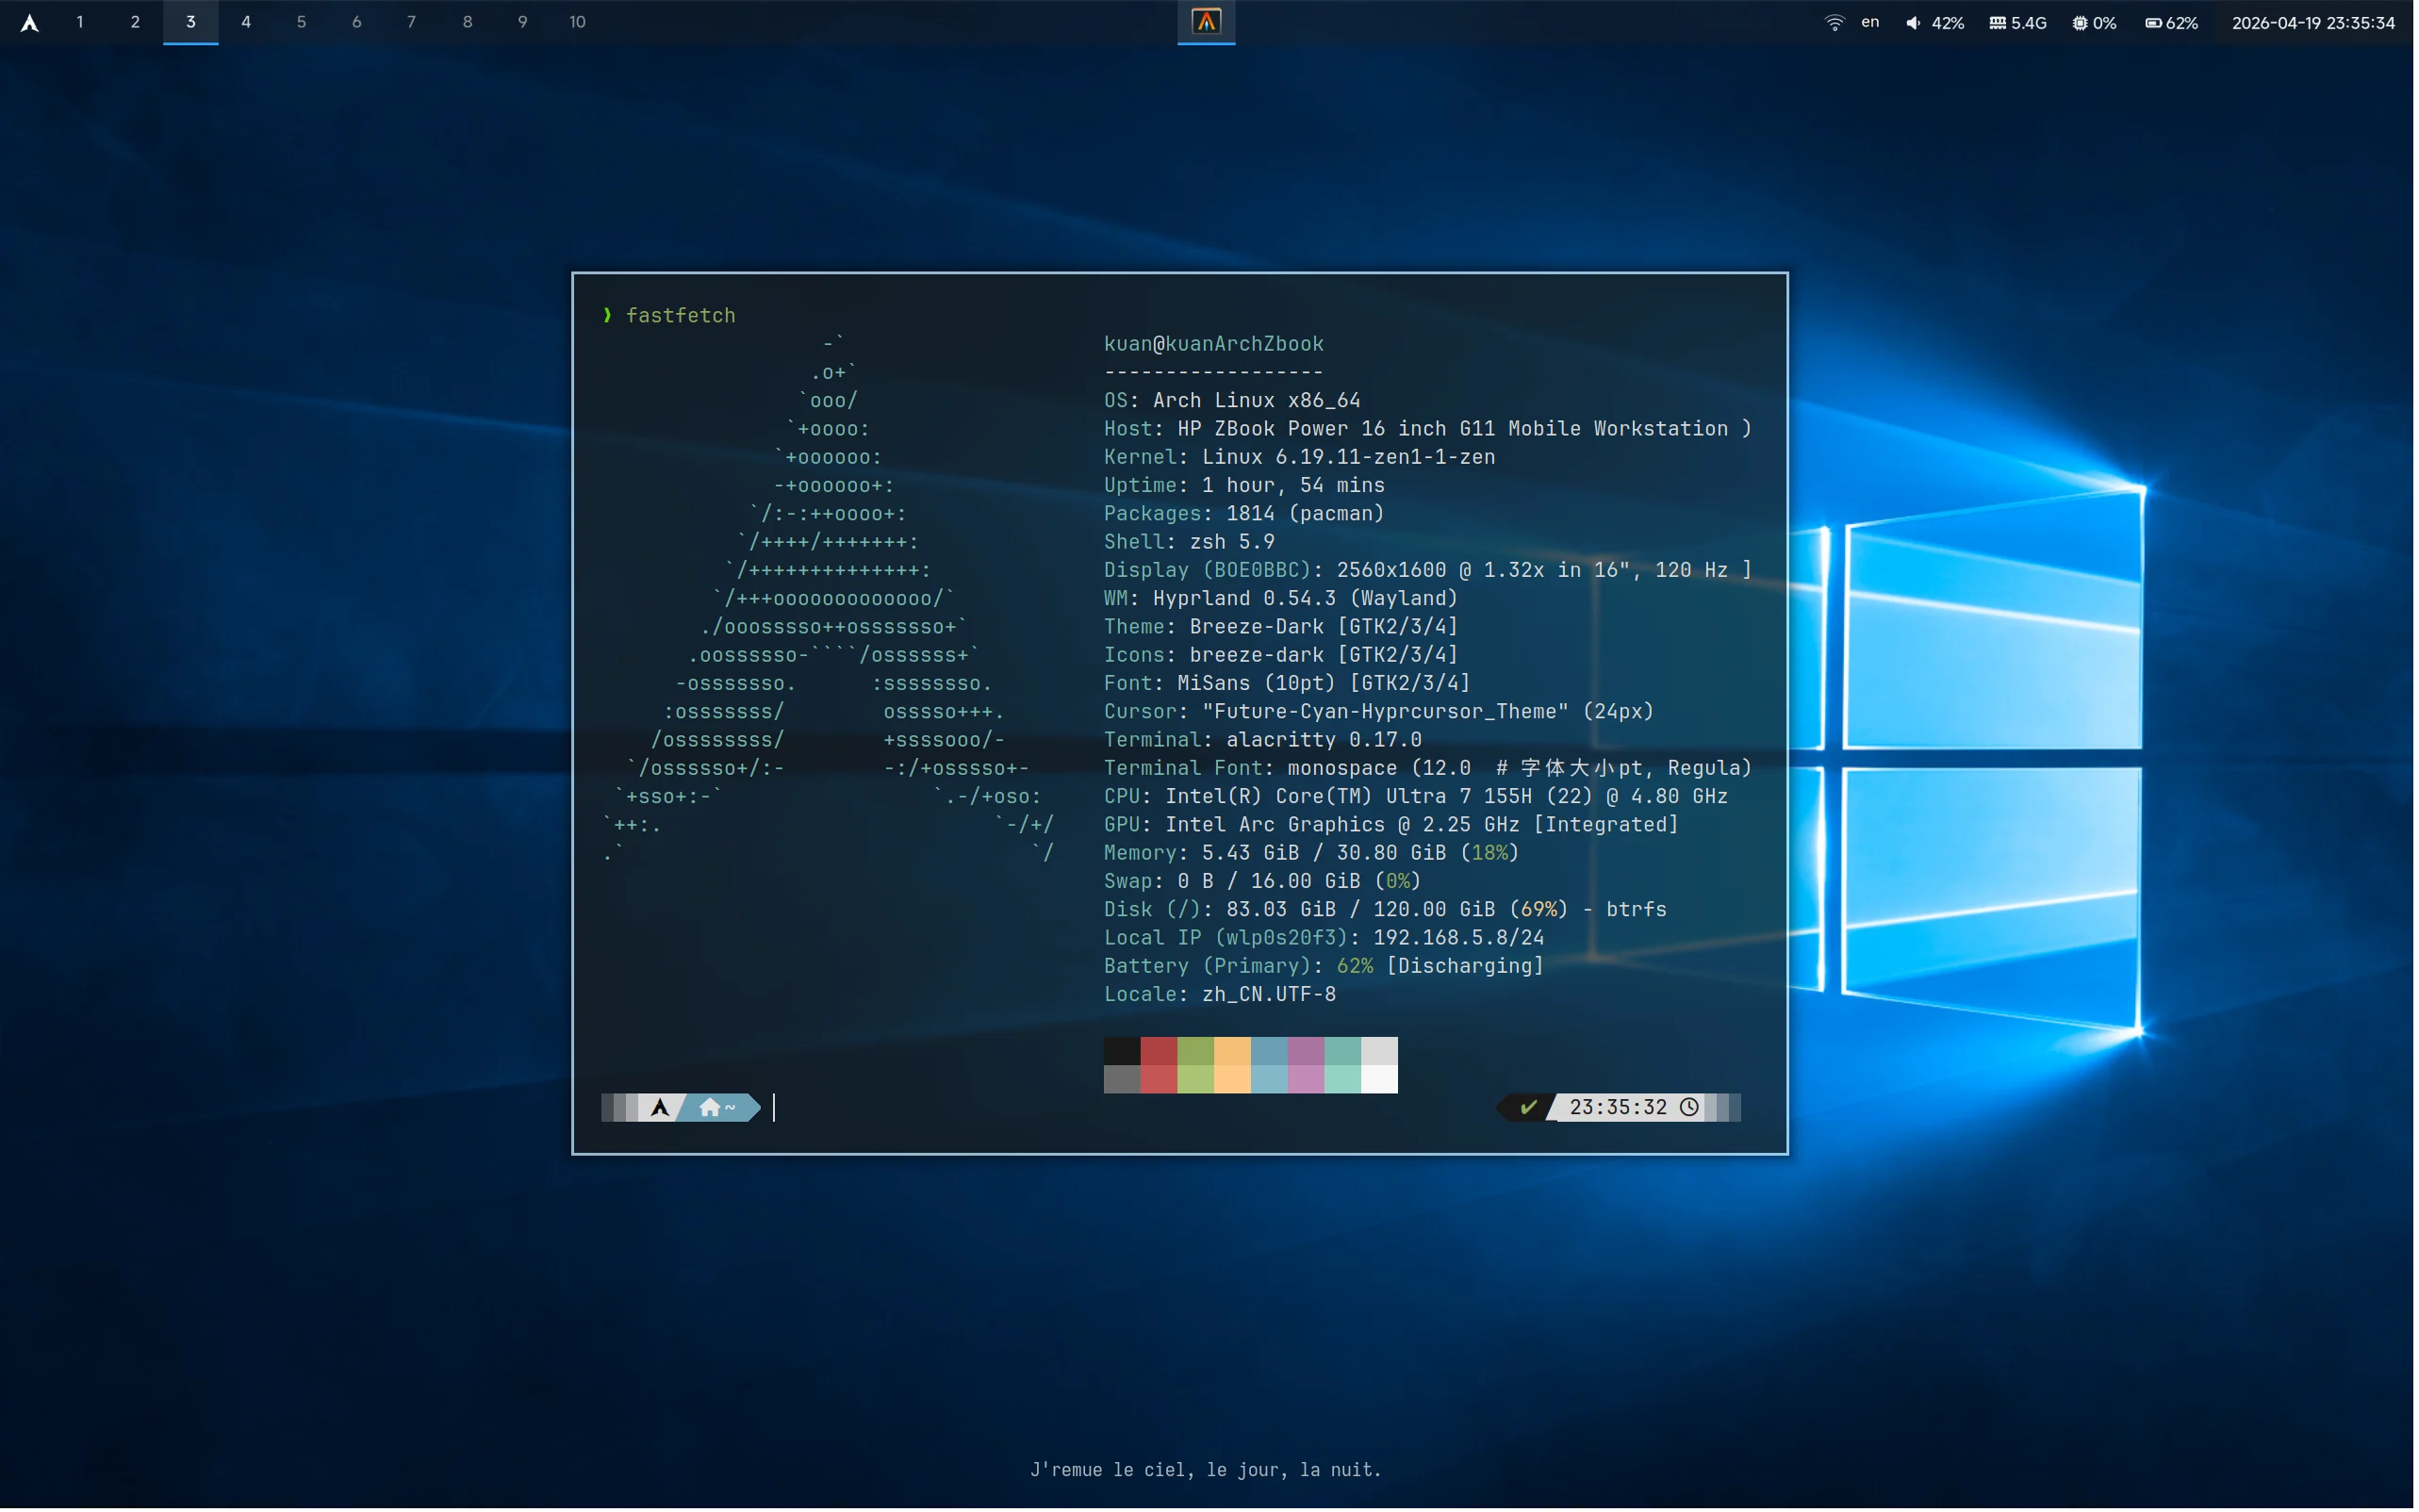The width and height of the screenshot is (2419, 1512).
Task: Select the active workspace 3
Action: [191, 22]
